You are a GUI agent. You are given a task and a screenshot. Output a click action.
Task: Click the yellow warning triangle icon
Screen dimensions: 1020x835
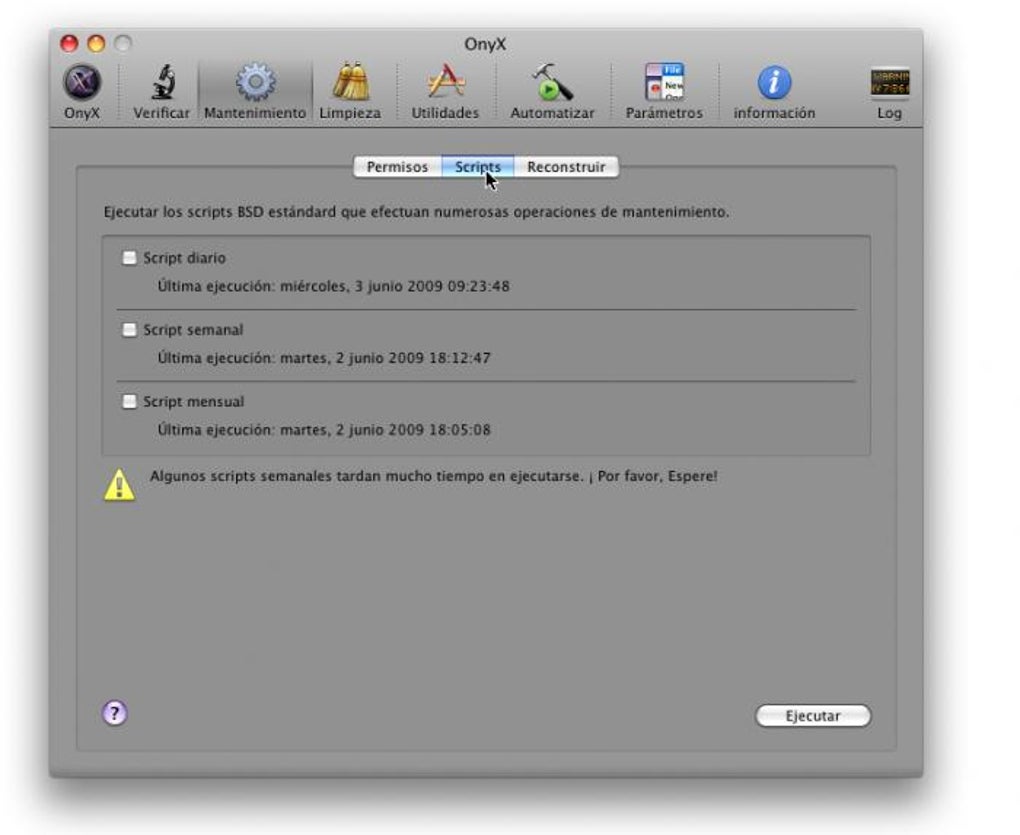(119, 485)
